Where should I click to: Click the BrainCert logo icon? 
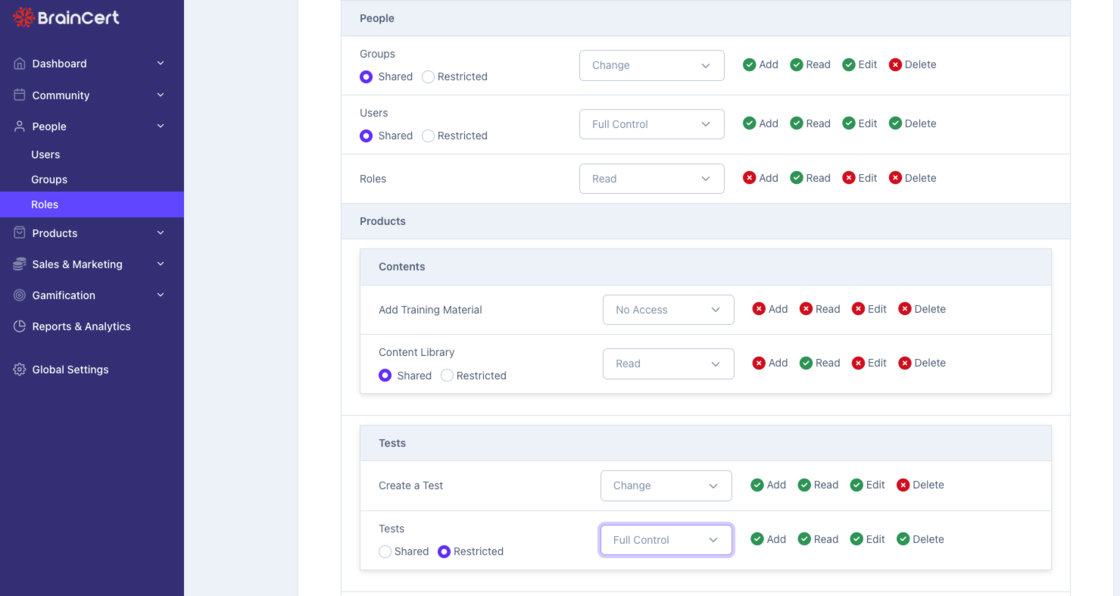[25, 17]
